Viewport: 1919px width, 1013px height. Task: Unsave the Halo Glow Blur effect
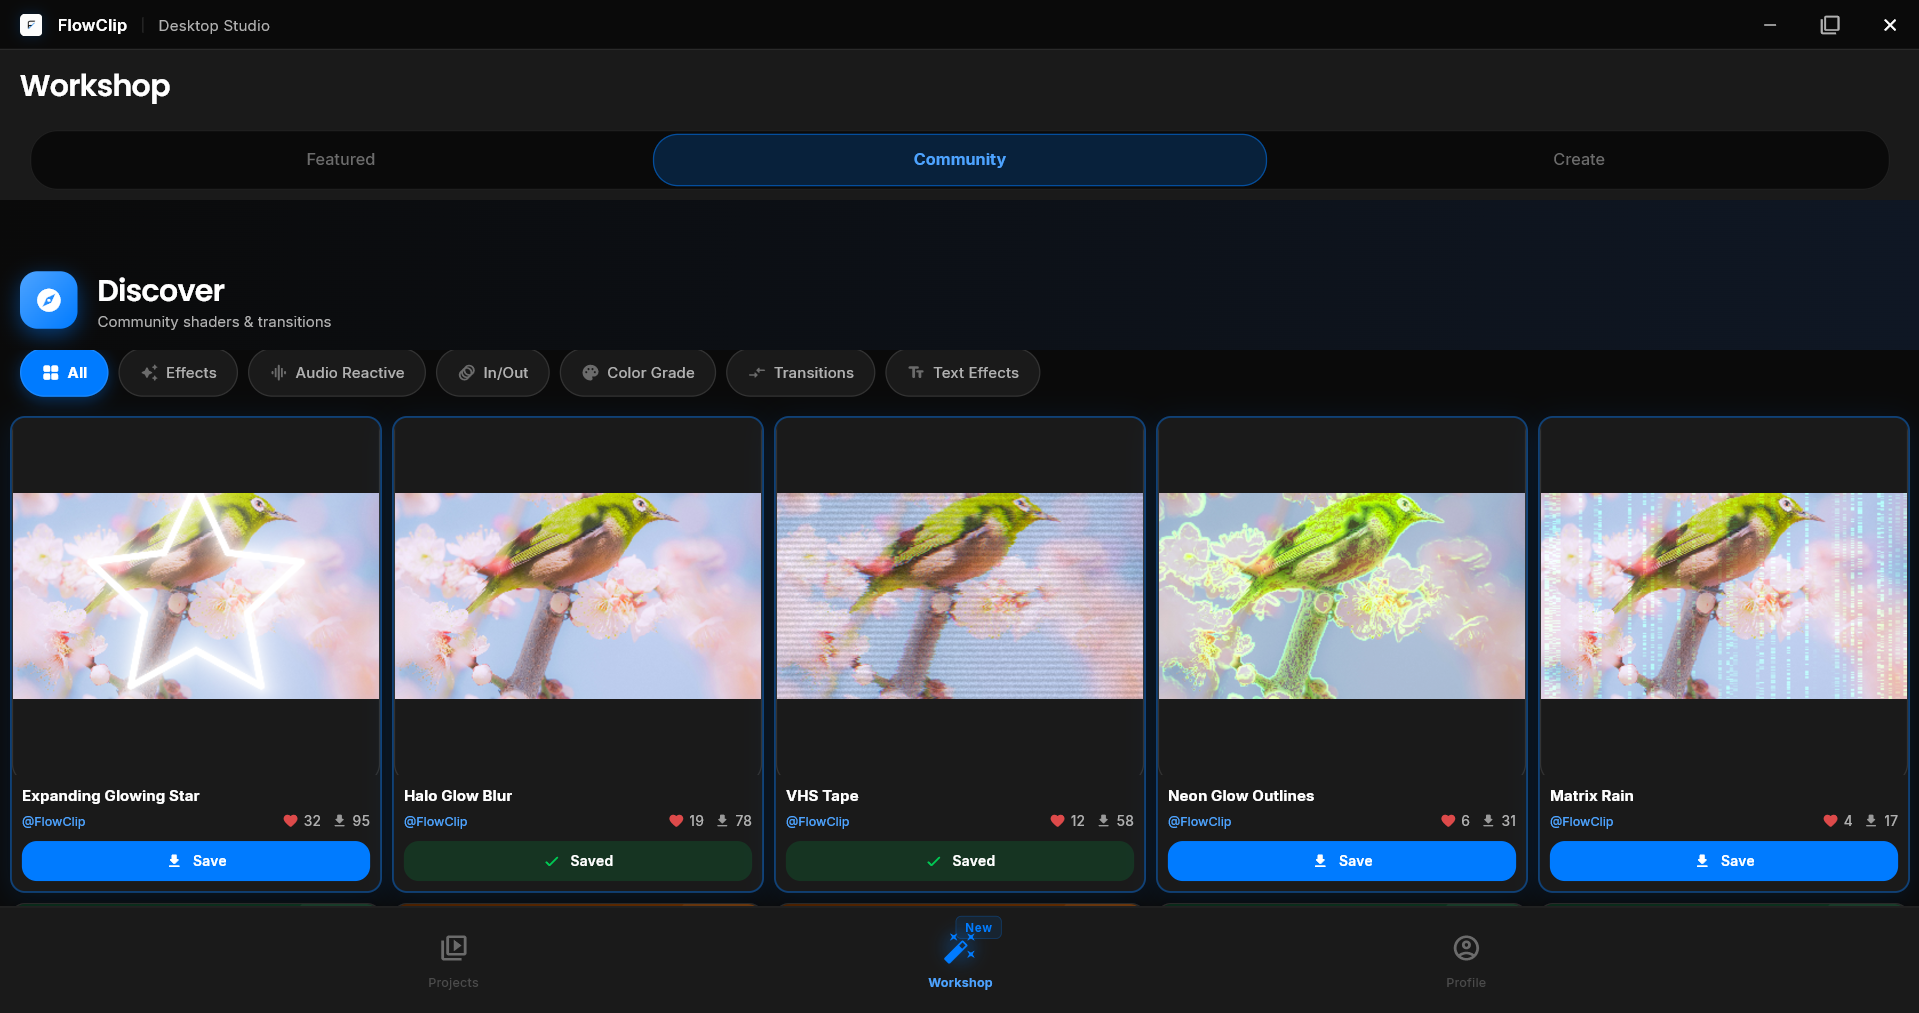[x=578, y=861]
